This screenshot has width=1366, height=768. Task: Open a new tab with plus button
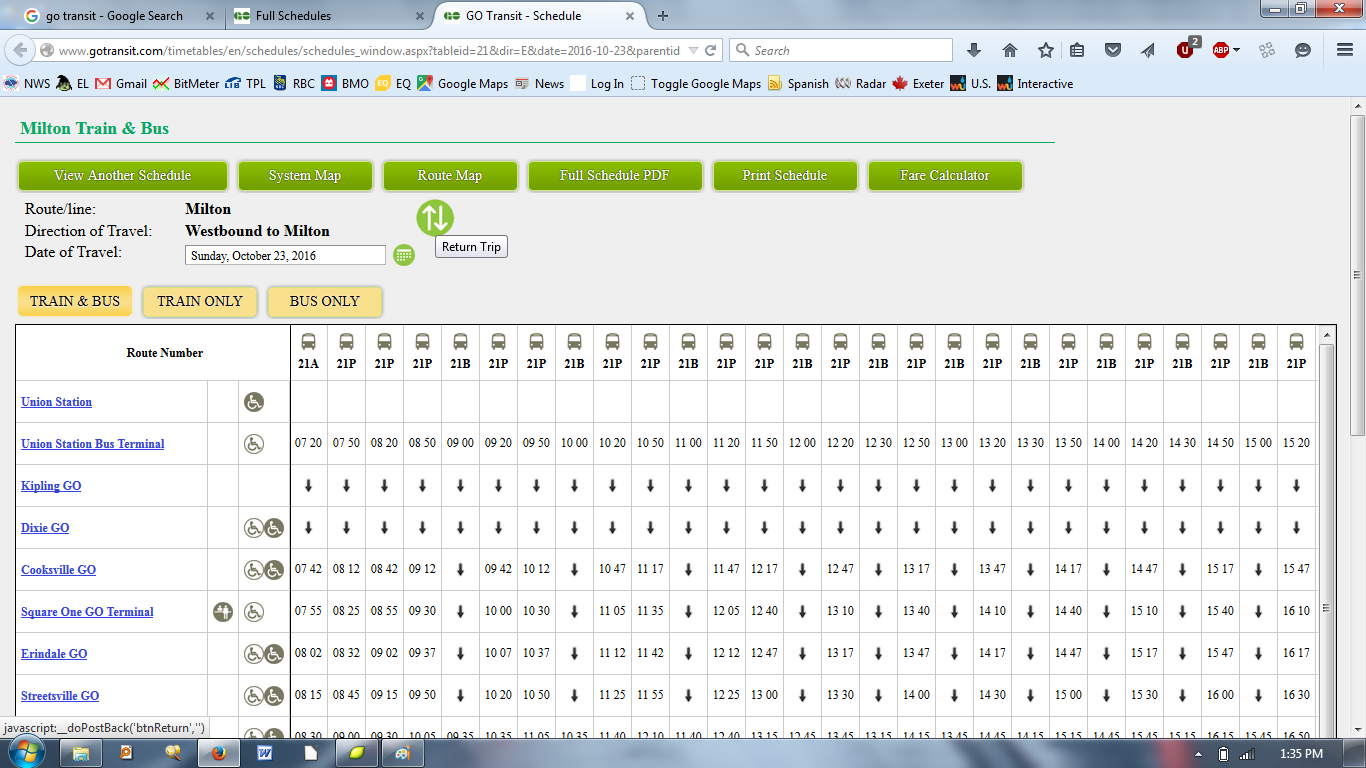coord(663,16)
